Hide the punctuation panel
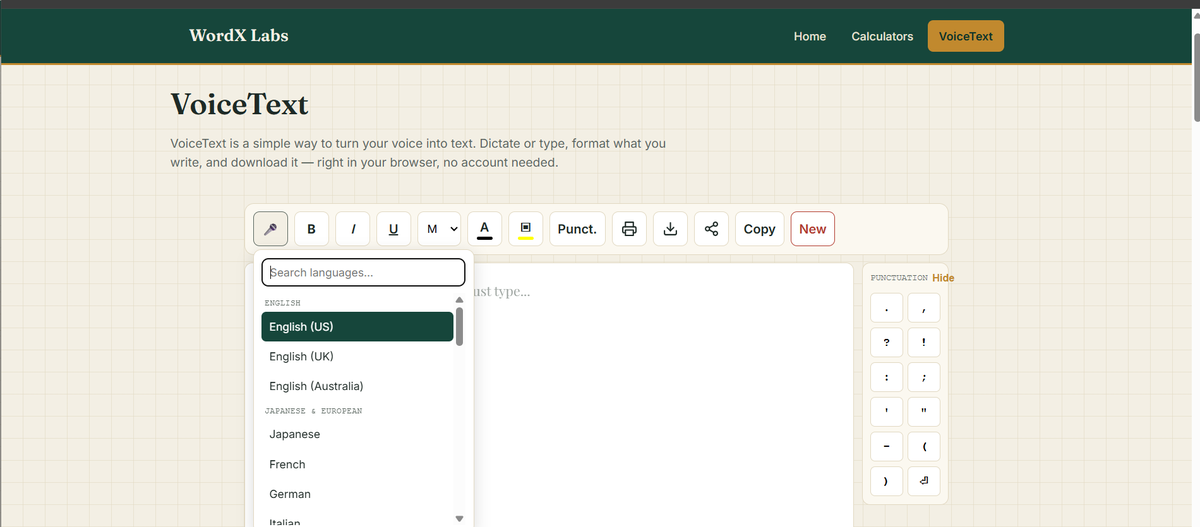This screenshot has width=1200, height=527. pos(943,278)
